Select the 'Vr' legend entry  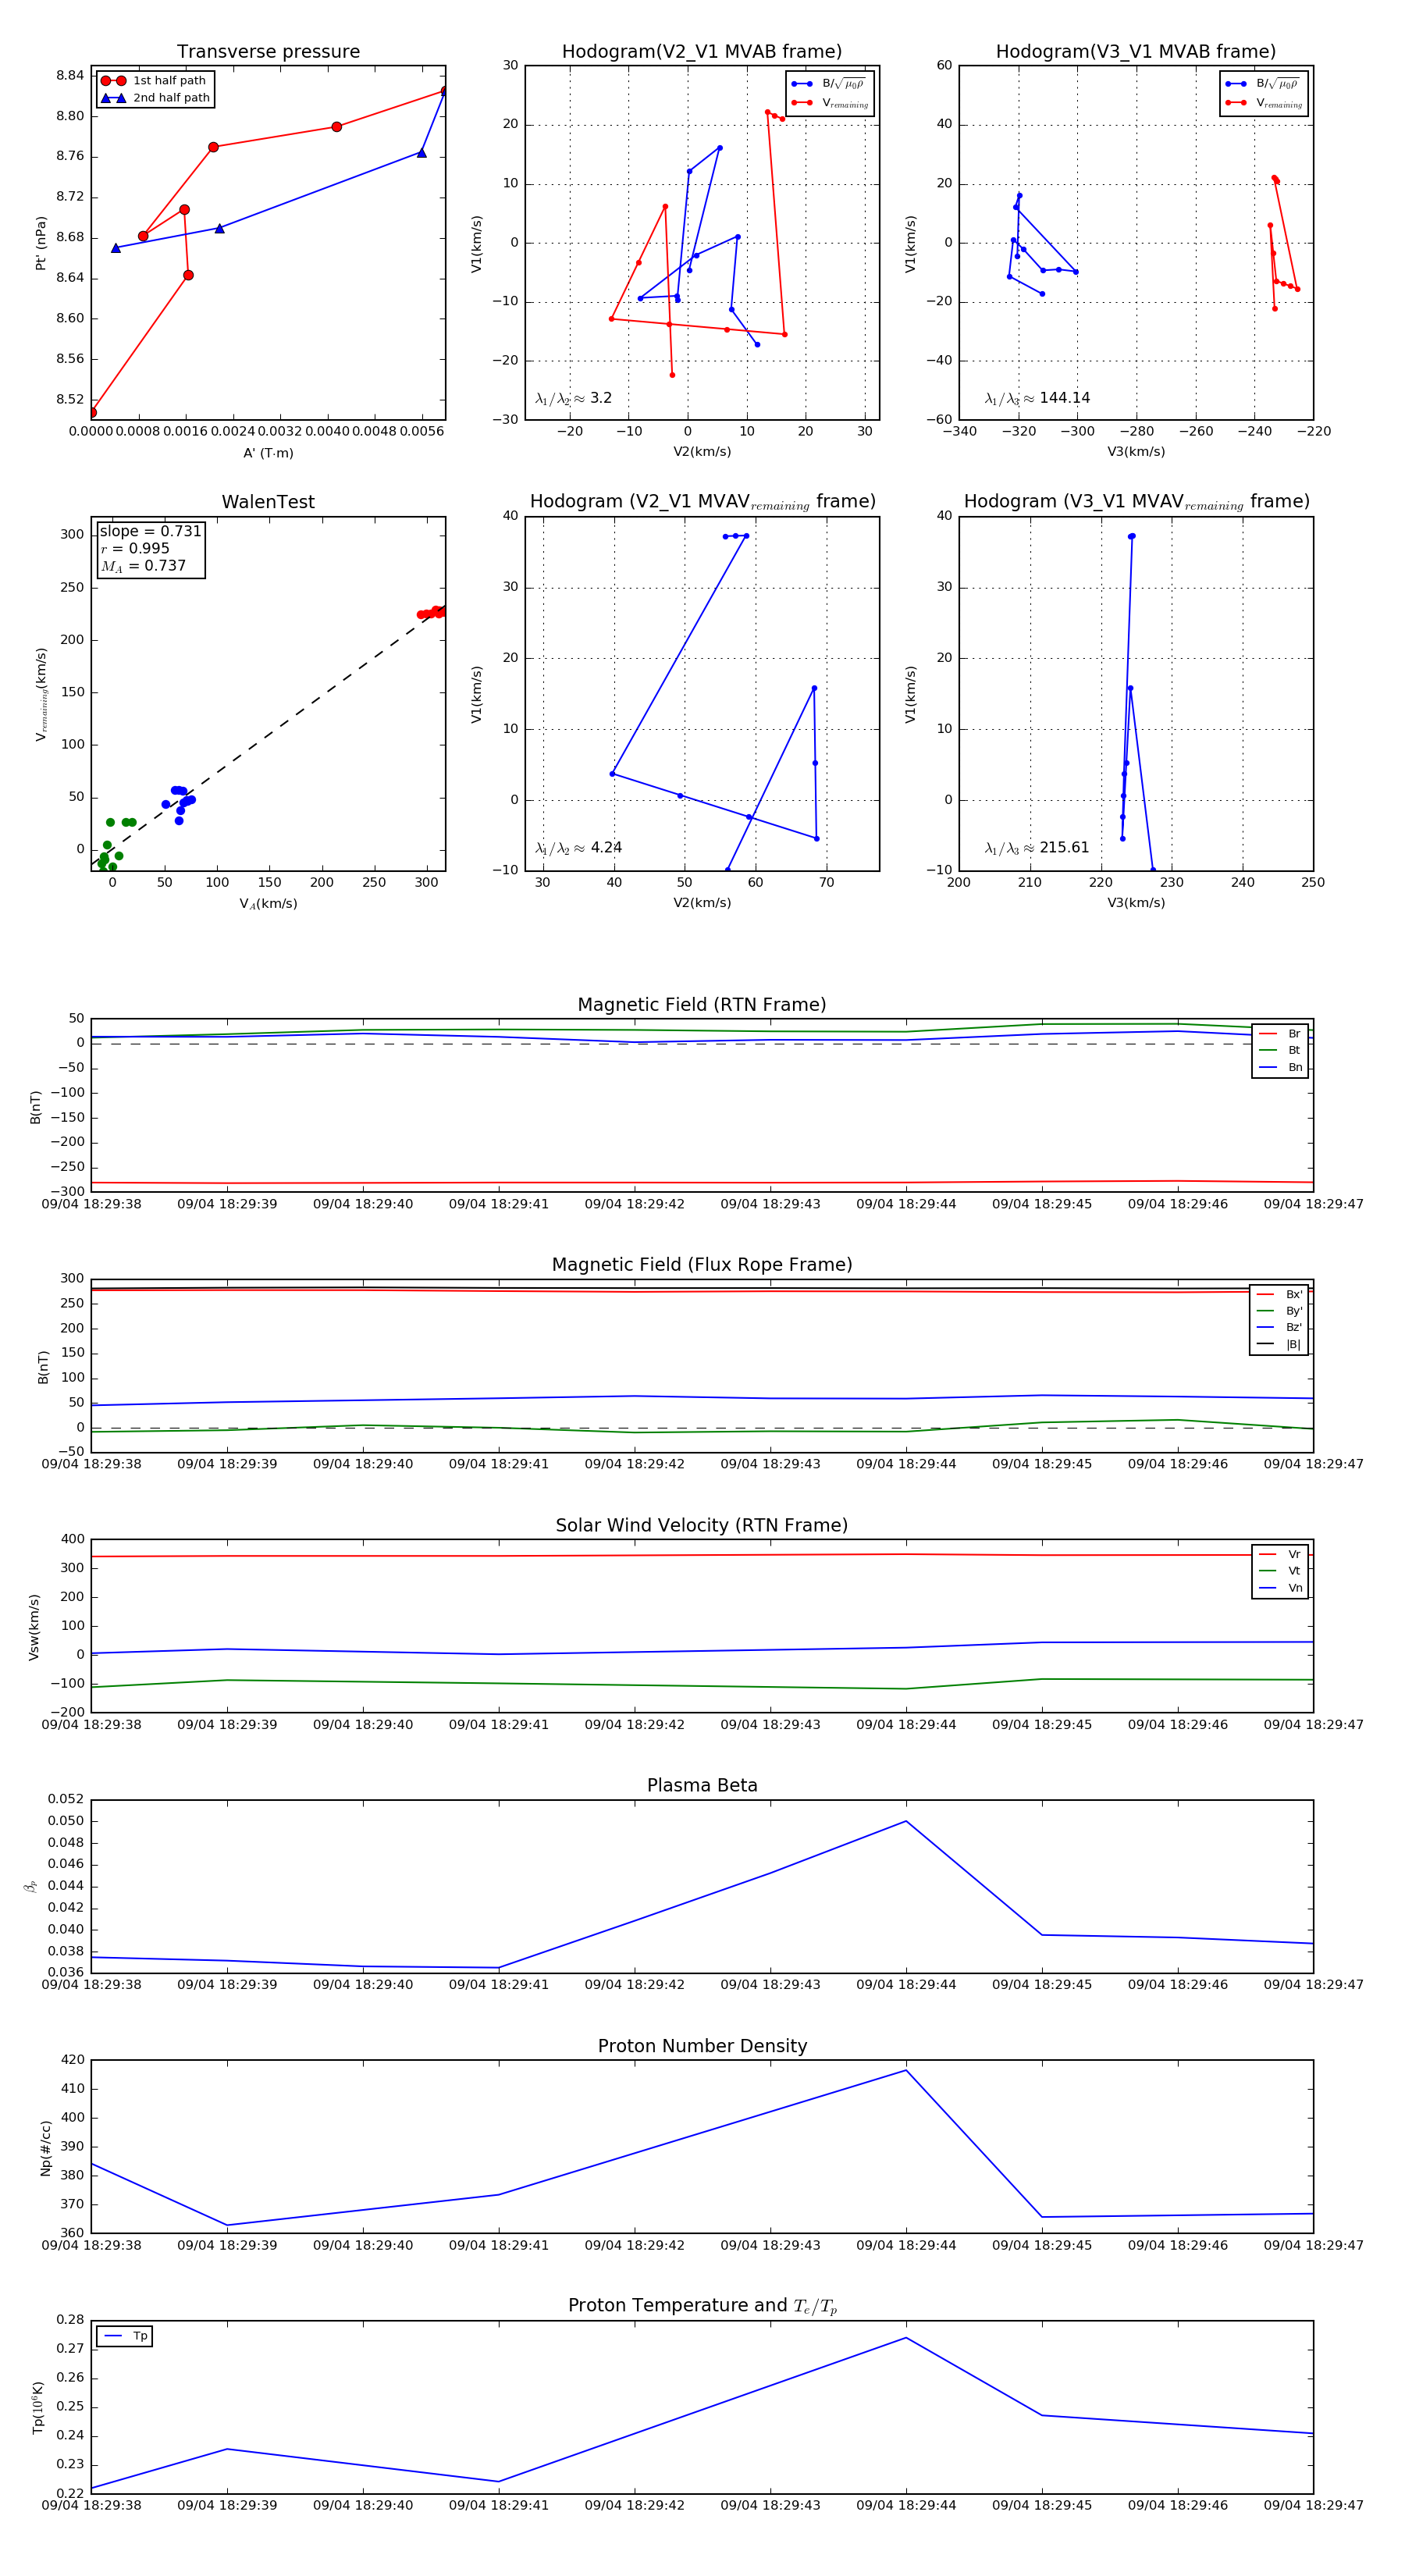pos(1280,1554)
